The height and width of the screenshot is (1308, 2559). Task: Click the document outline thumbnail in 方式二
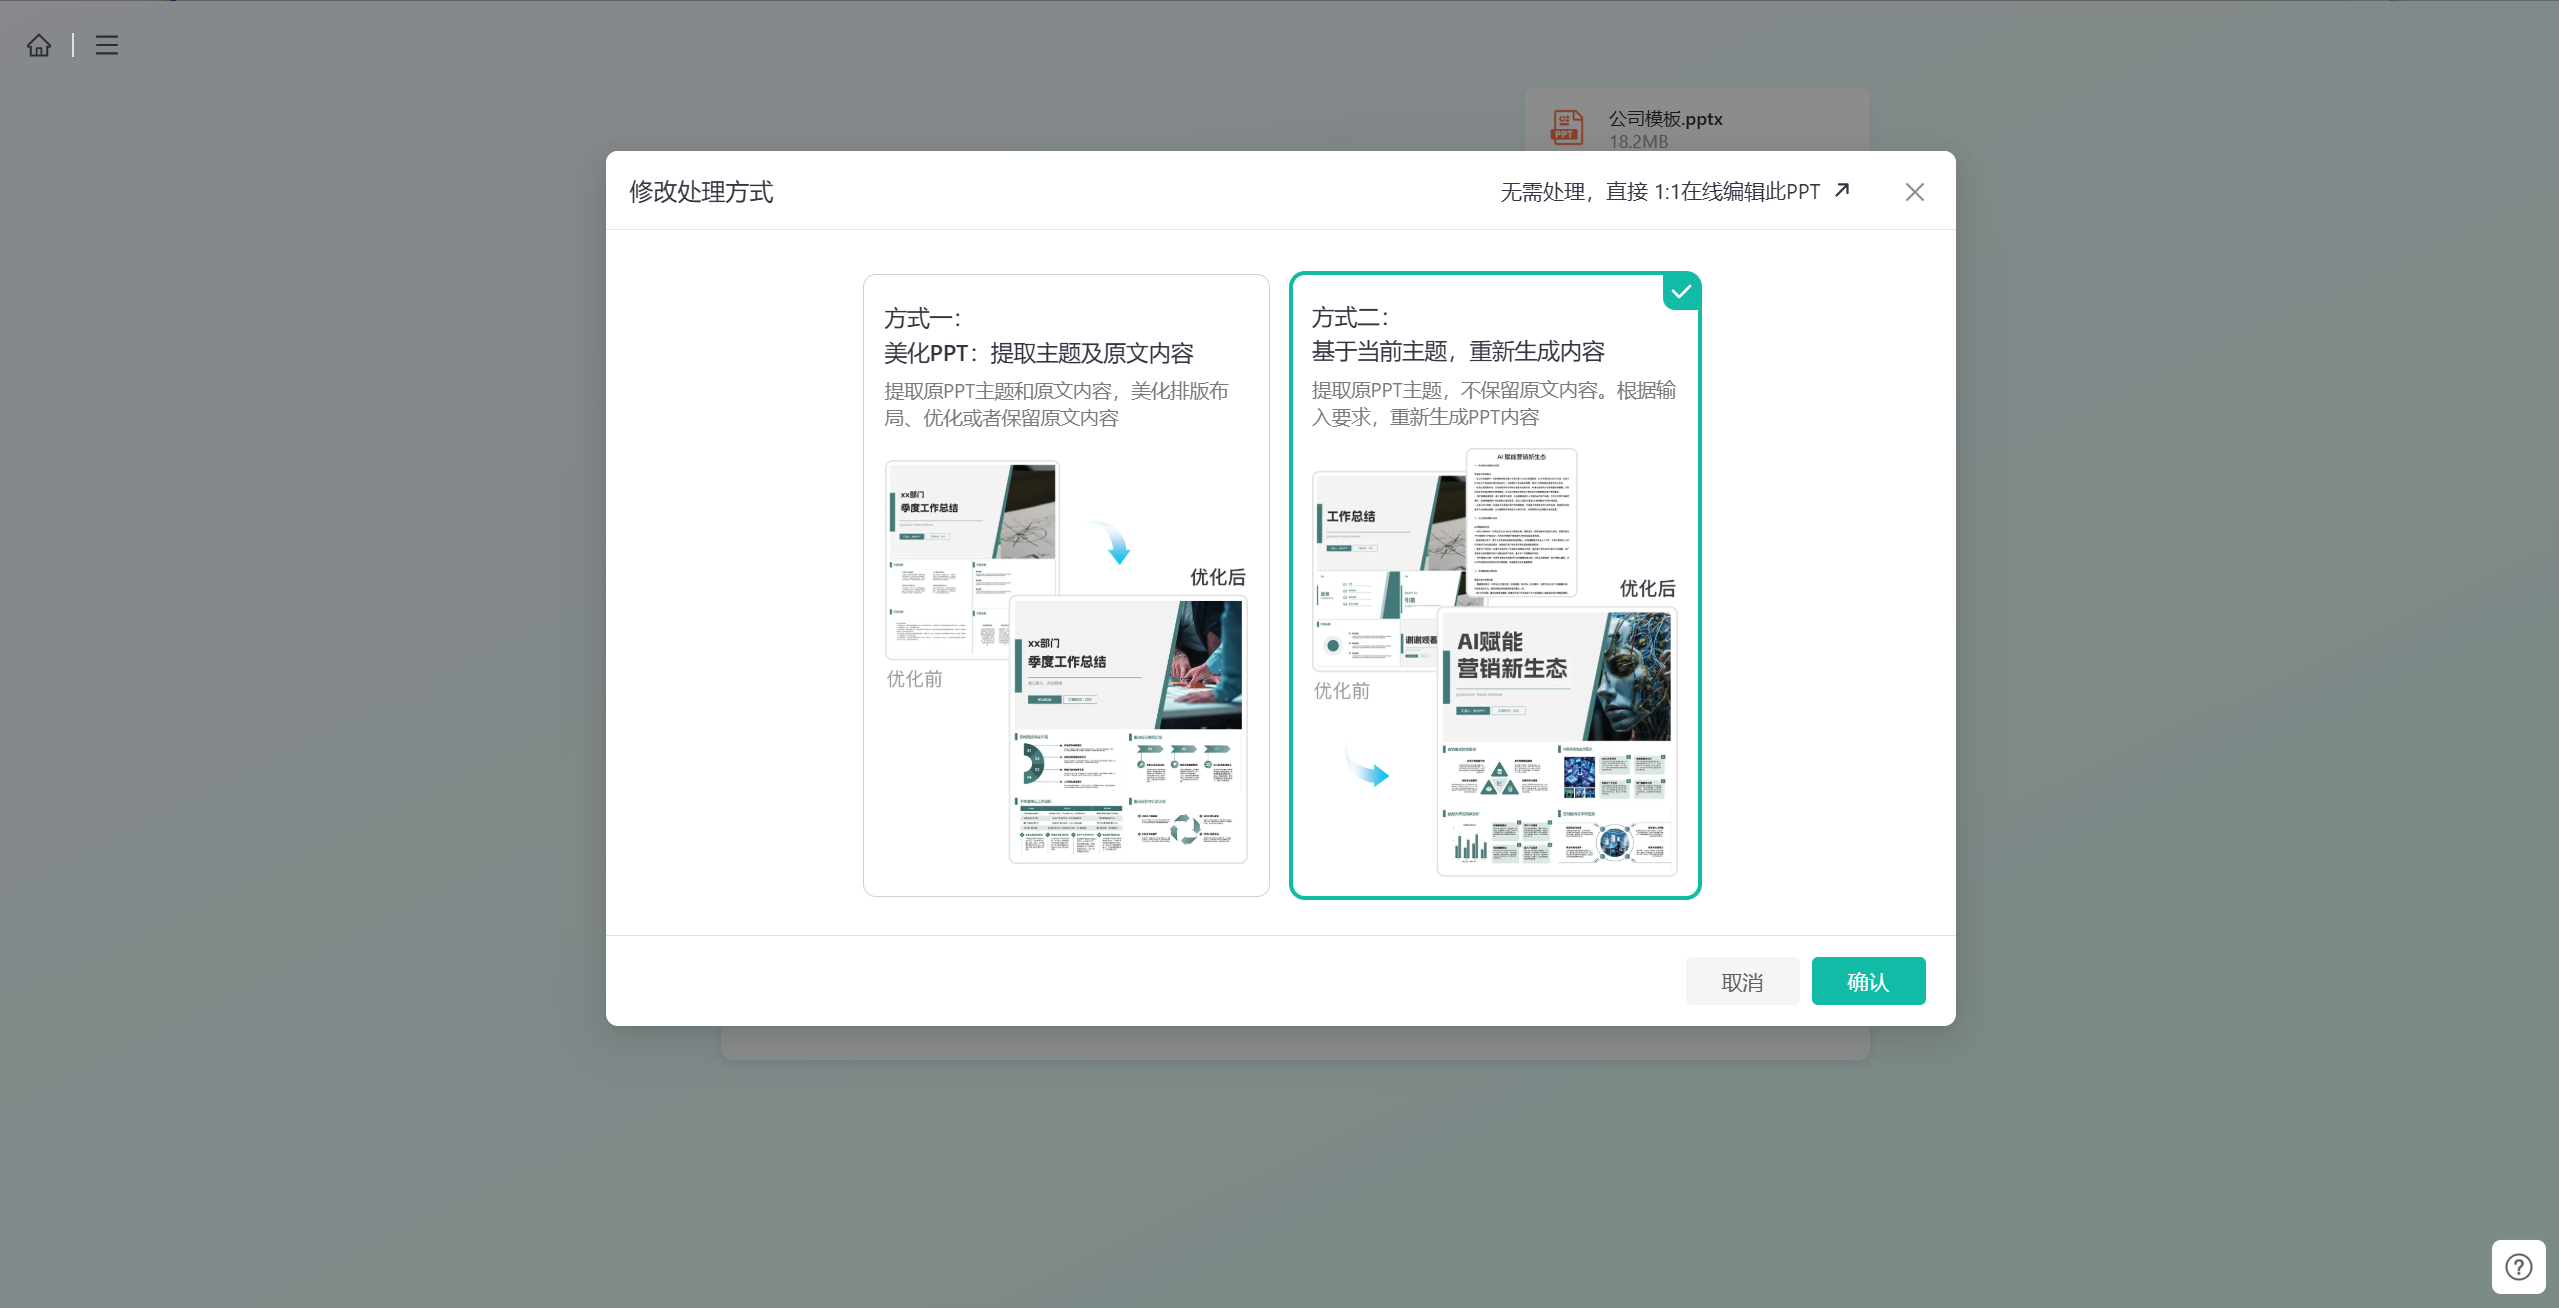[1521, 522]
